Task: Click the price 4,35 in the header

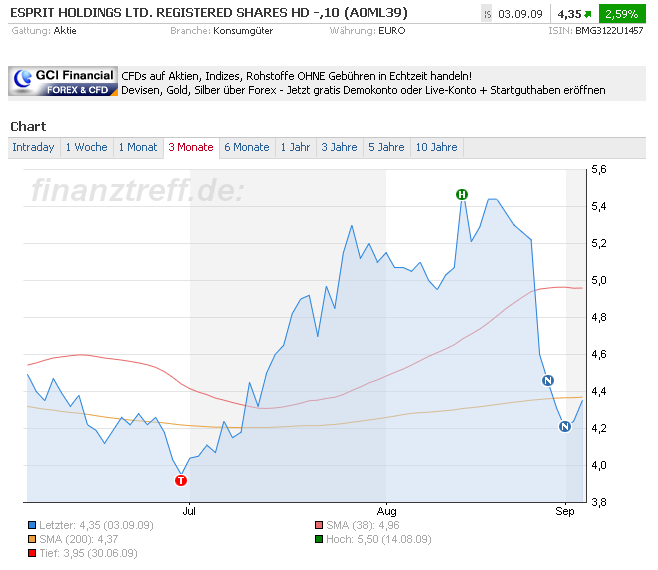Action: (x=569, y=14)
